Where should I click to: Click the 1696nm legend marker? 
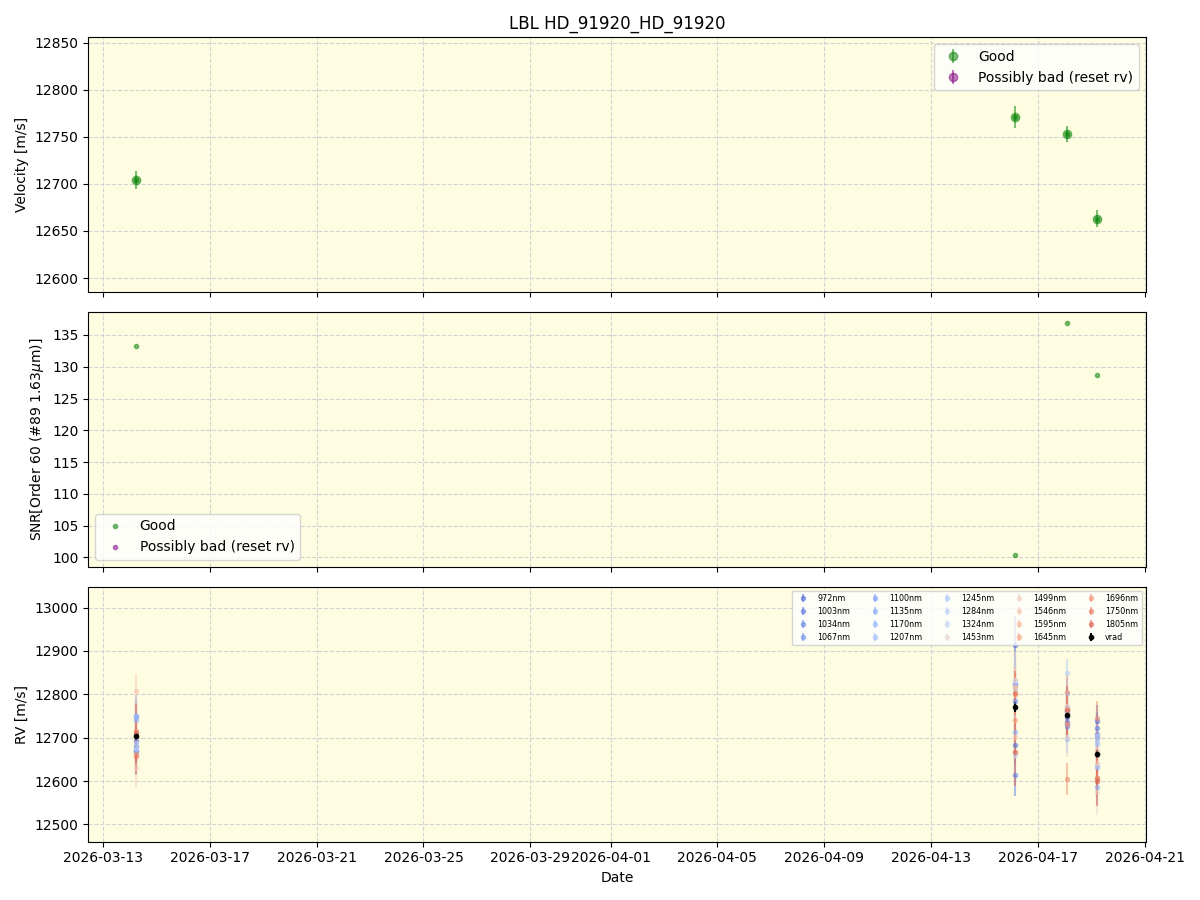click(x=1091, y=598)
